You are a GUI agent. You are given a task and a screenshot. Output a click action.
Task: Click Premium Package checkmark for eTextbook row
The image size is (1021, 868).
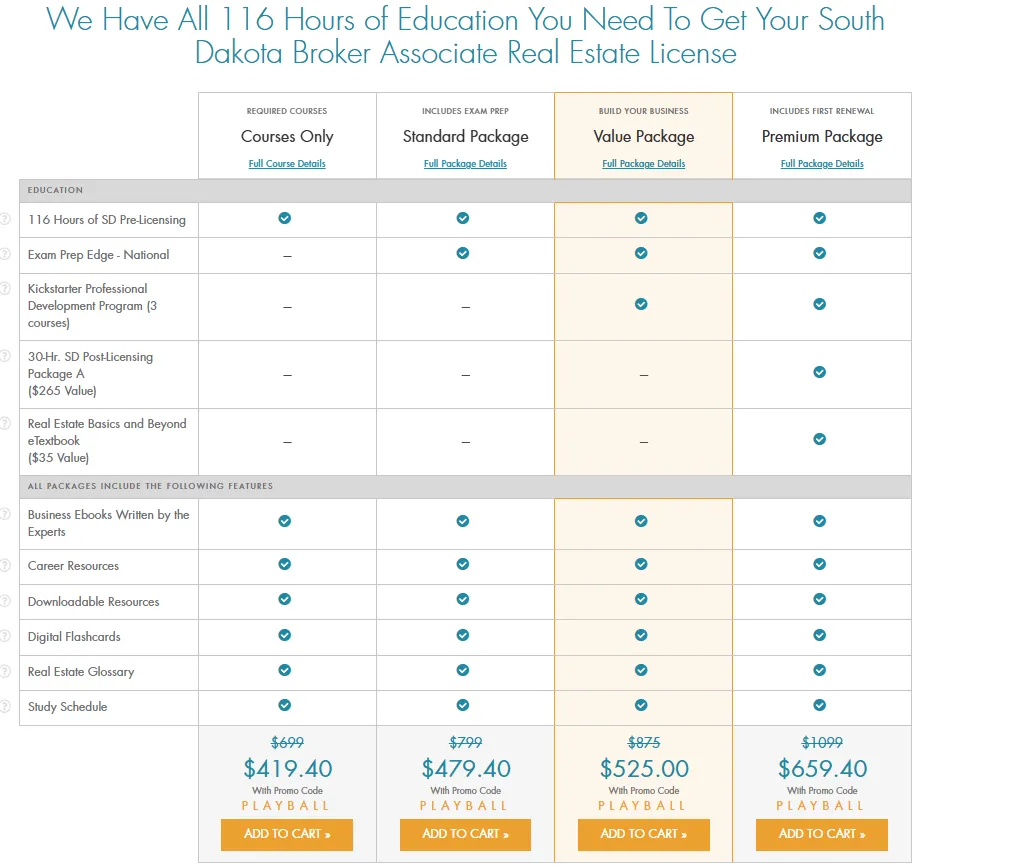(820, 439)
